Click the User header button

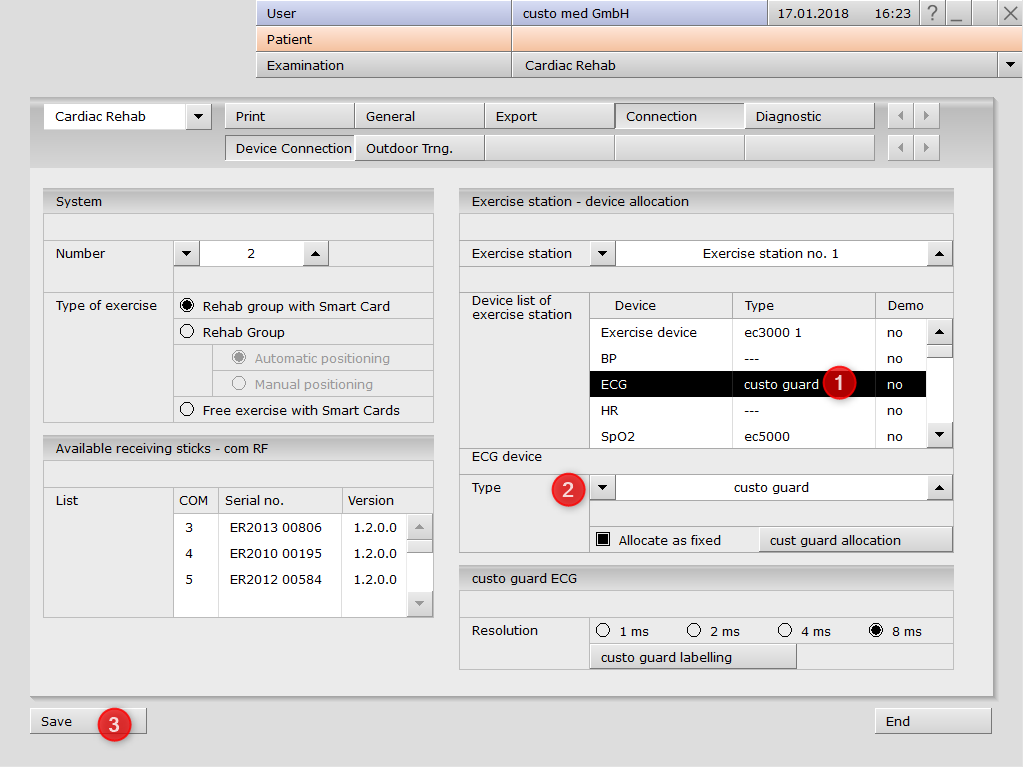point(383,13)
